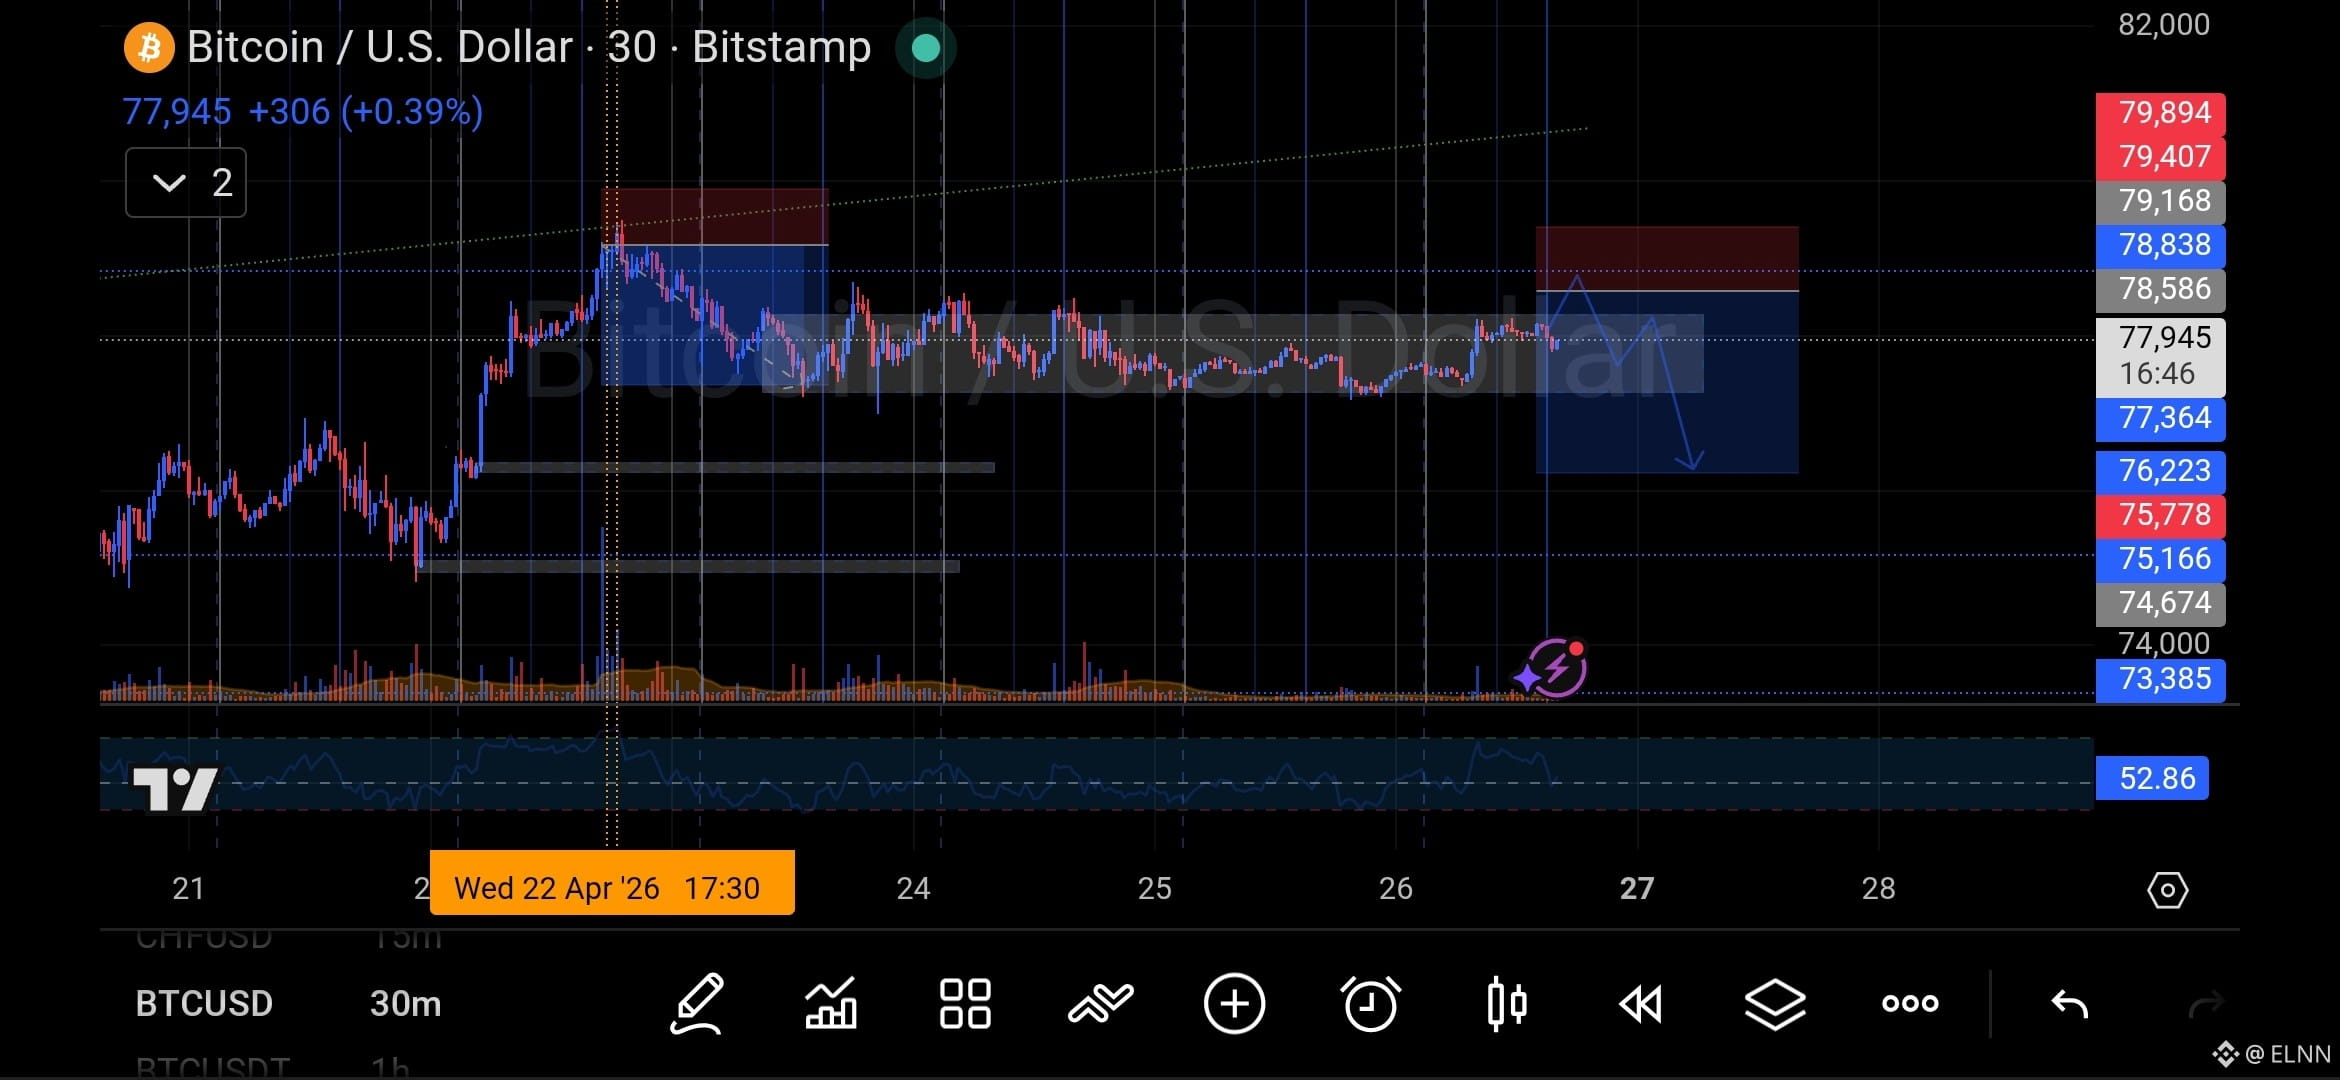2340x1080 pixels.
Task: Tap the green market status dot
Action: pyautogui.click(x=926, y=47)
